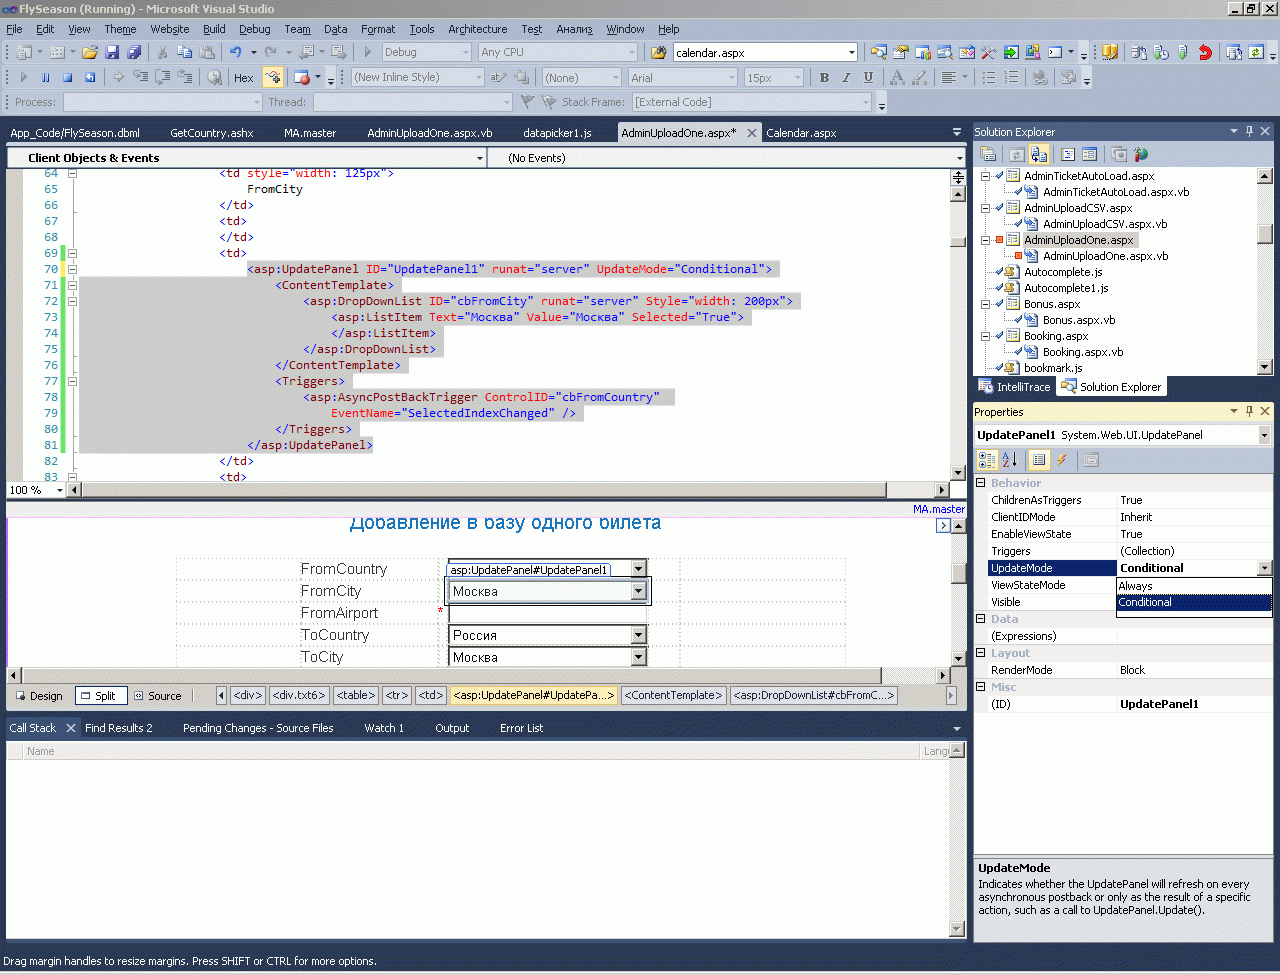Open the Any CPU platform dropdown
Image resolution: width=1280 pixels, height=975 pixels.
(557, 52)
